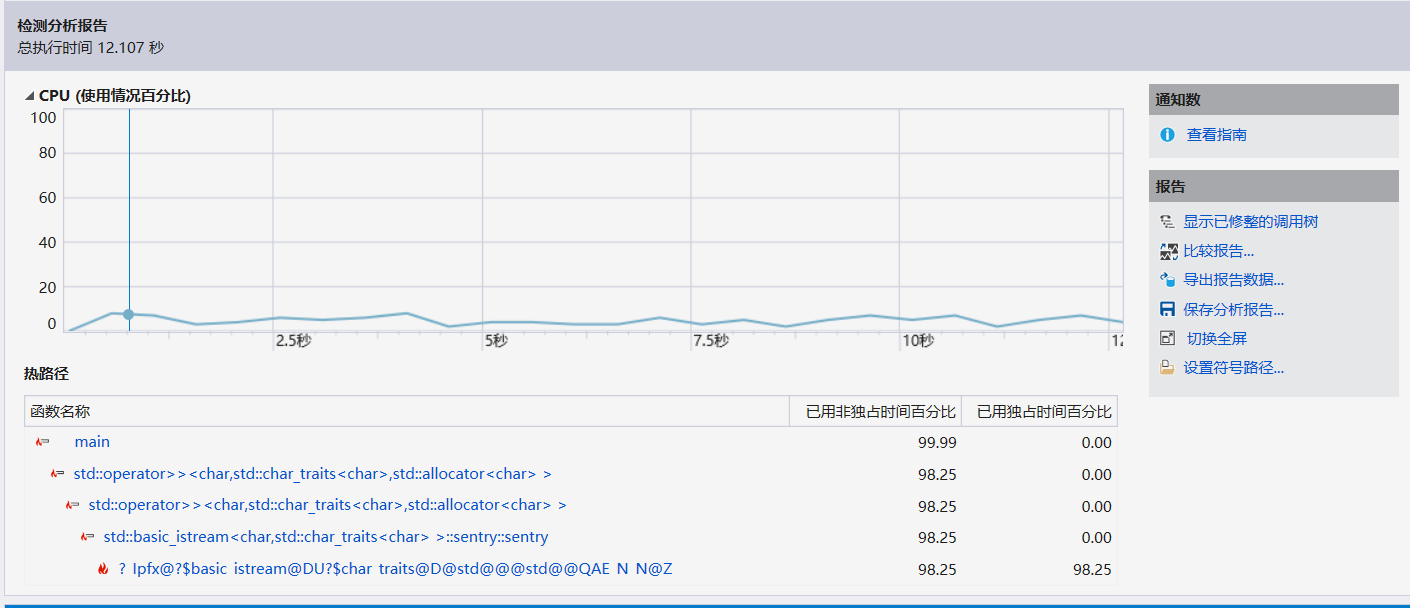This screenshot has width=1410, height=608.
Task: Click the CPU graph timeline marker dot
Action: [128, 315]
